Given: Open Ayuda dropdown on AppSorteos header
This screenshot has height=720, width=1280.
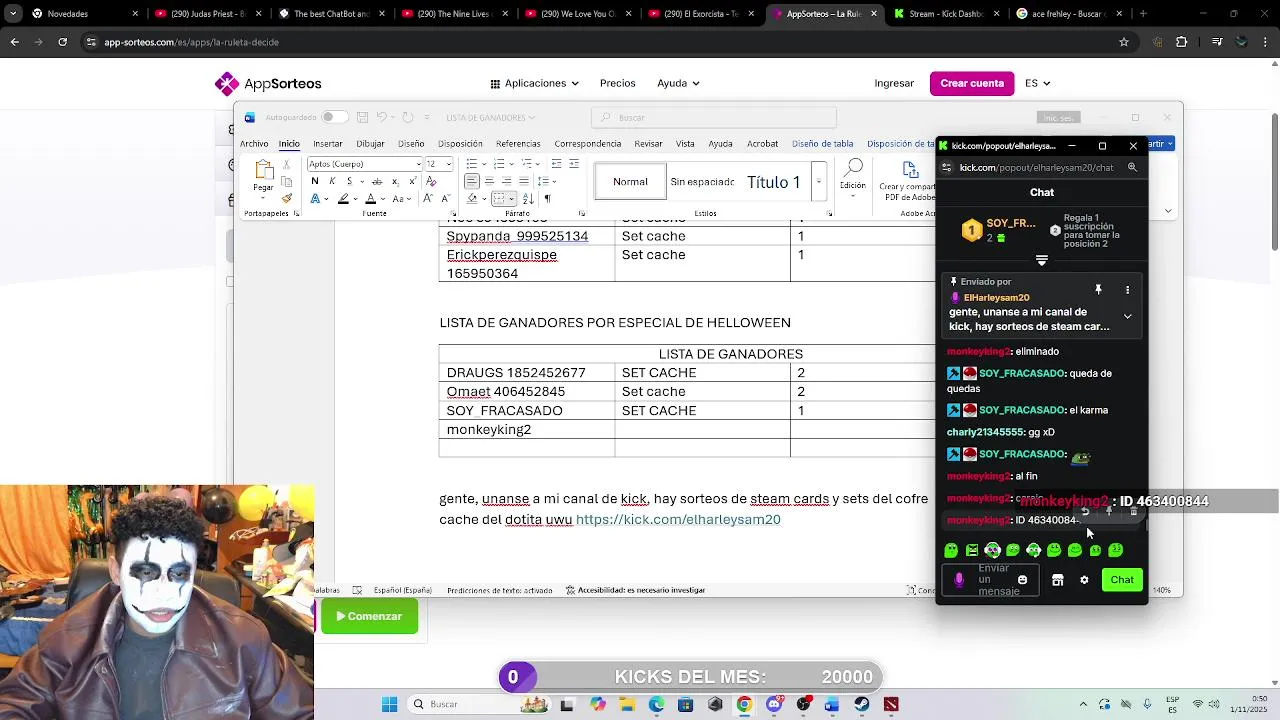Looking at the screenshot, I should 678,83.
